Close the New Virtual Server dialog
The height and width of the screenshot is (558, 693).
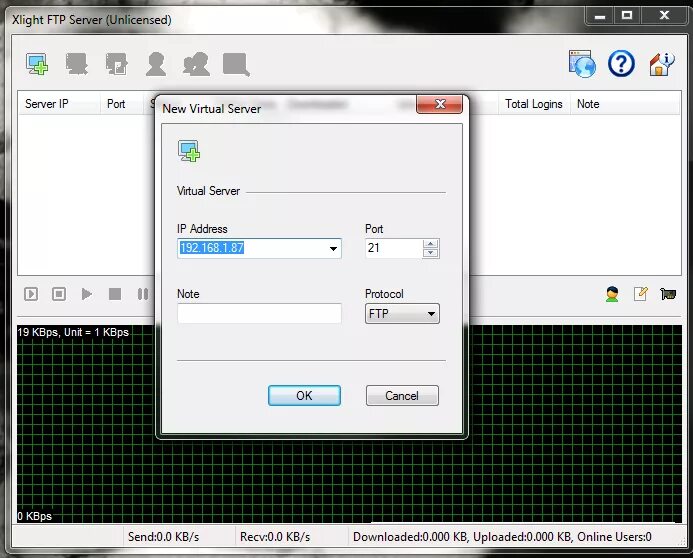(x=439, y=104)
